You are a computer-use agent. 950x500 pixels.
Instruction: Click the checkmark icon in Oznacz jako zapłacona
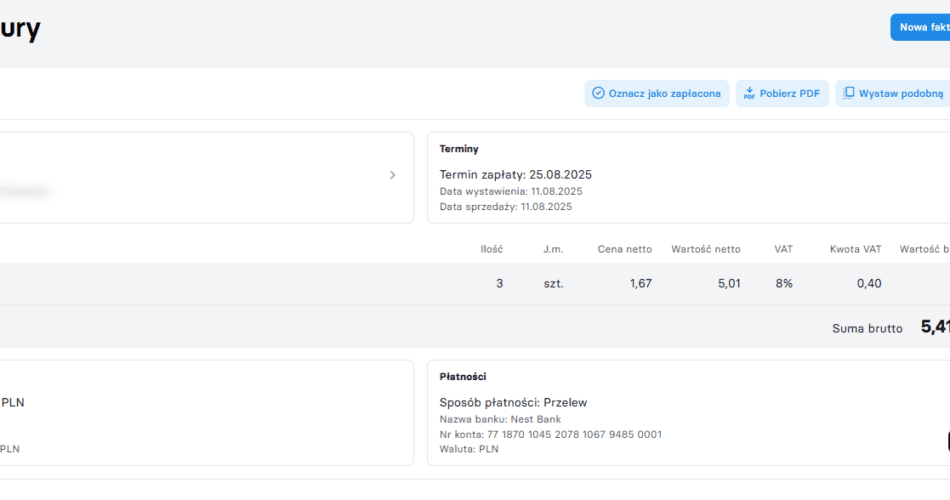(598, 93)
